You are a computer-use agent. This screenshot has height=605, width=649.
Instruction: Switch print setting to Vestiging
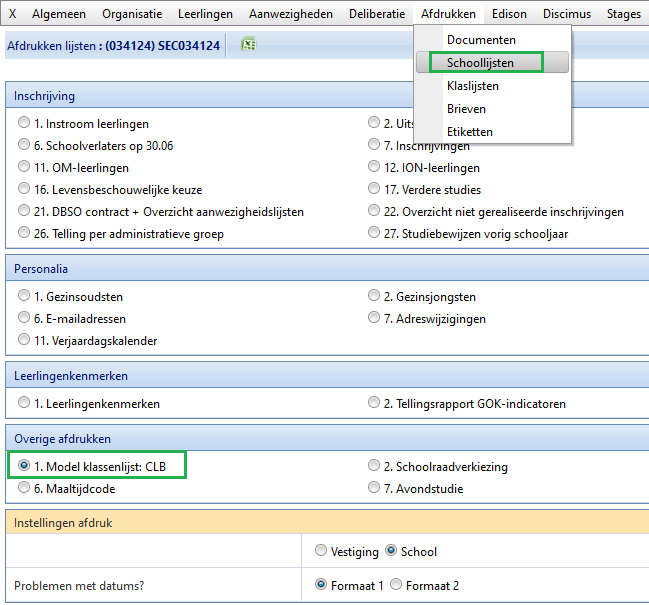(320, 551)
